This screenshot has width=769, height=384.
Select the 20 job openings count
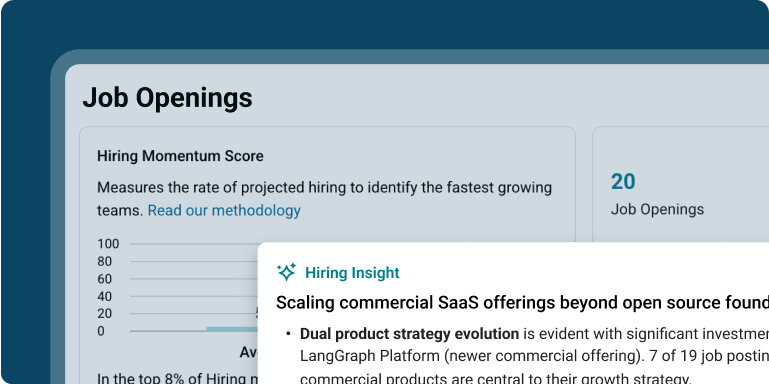(623, 181)
